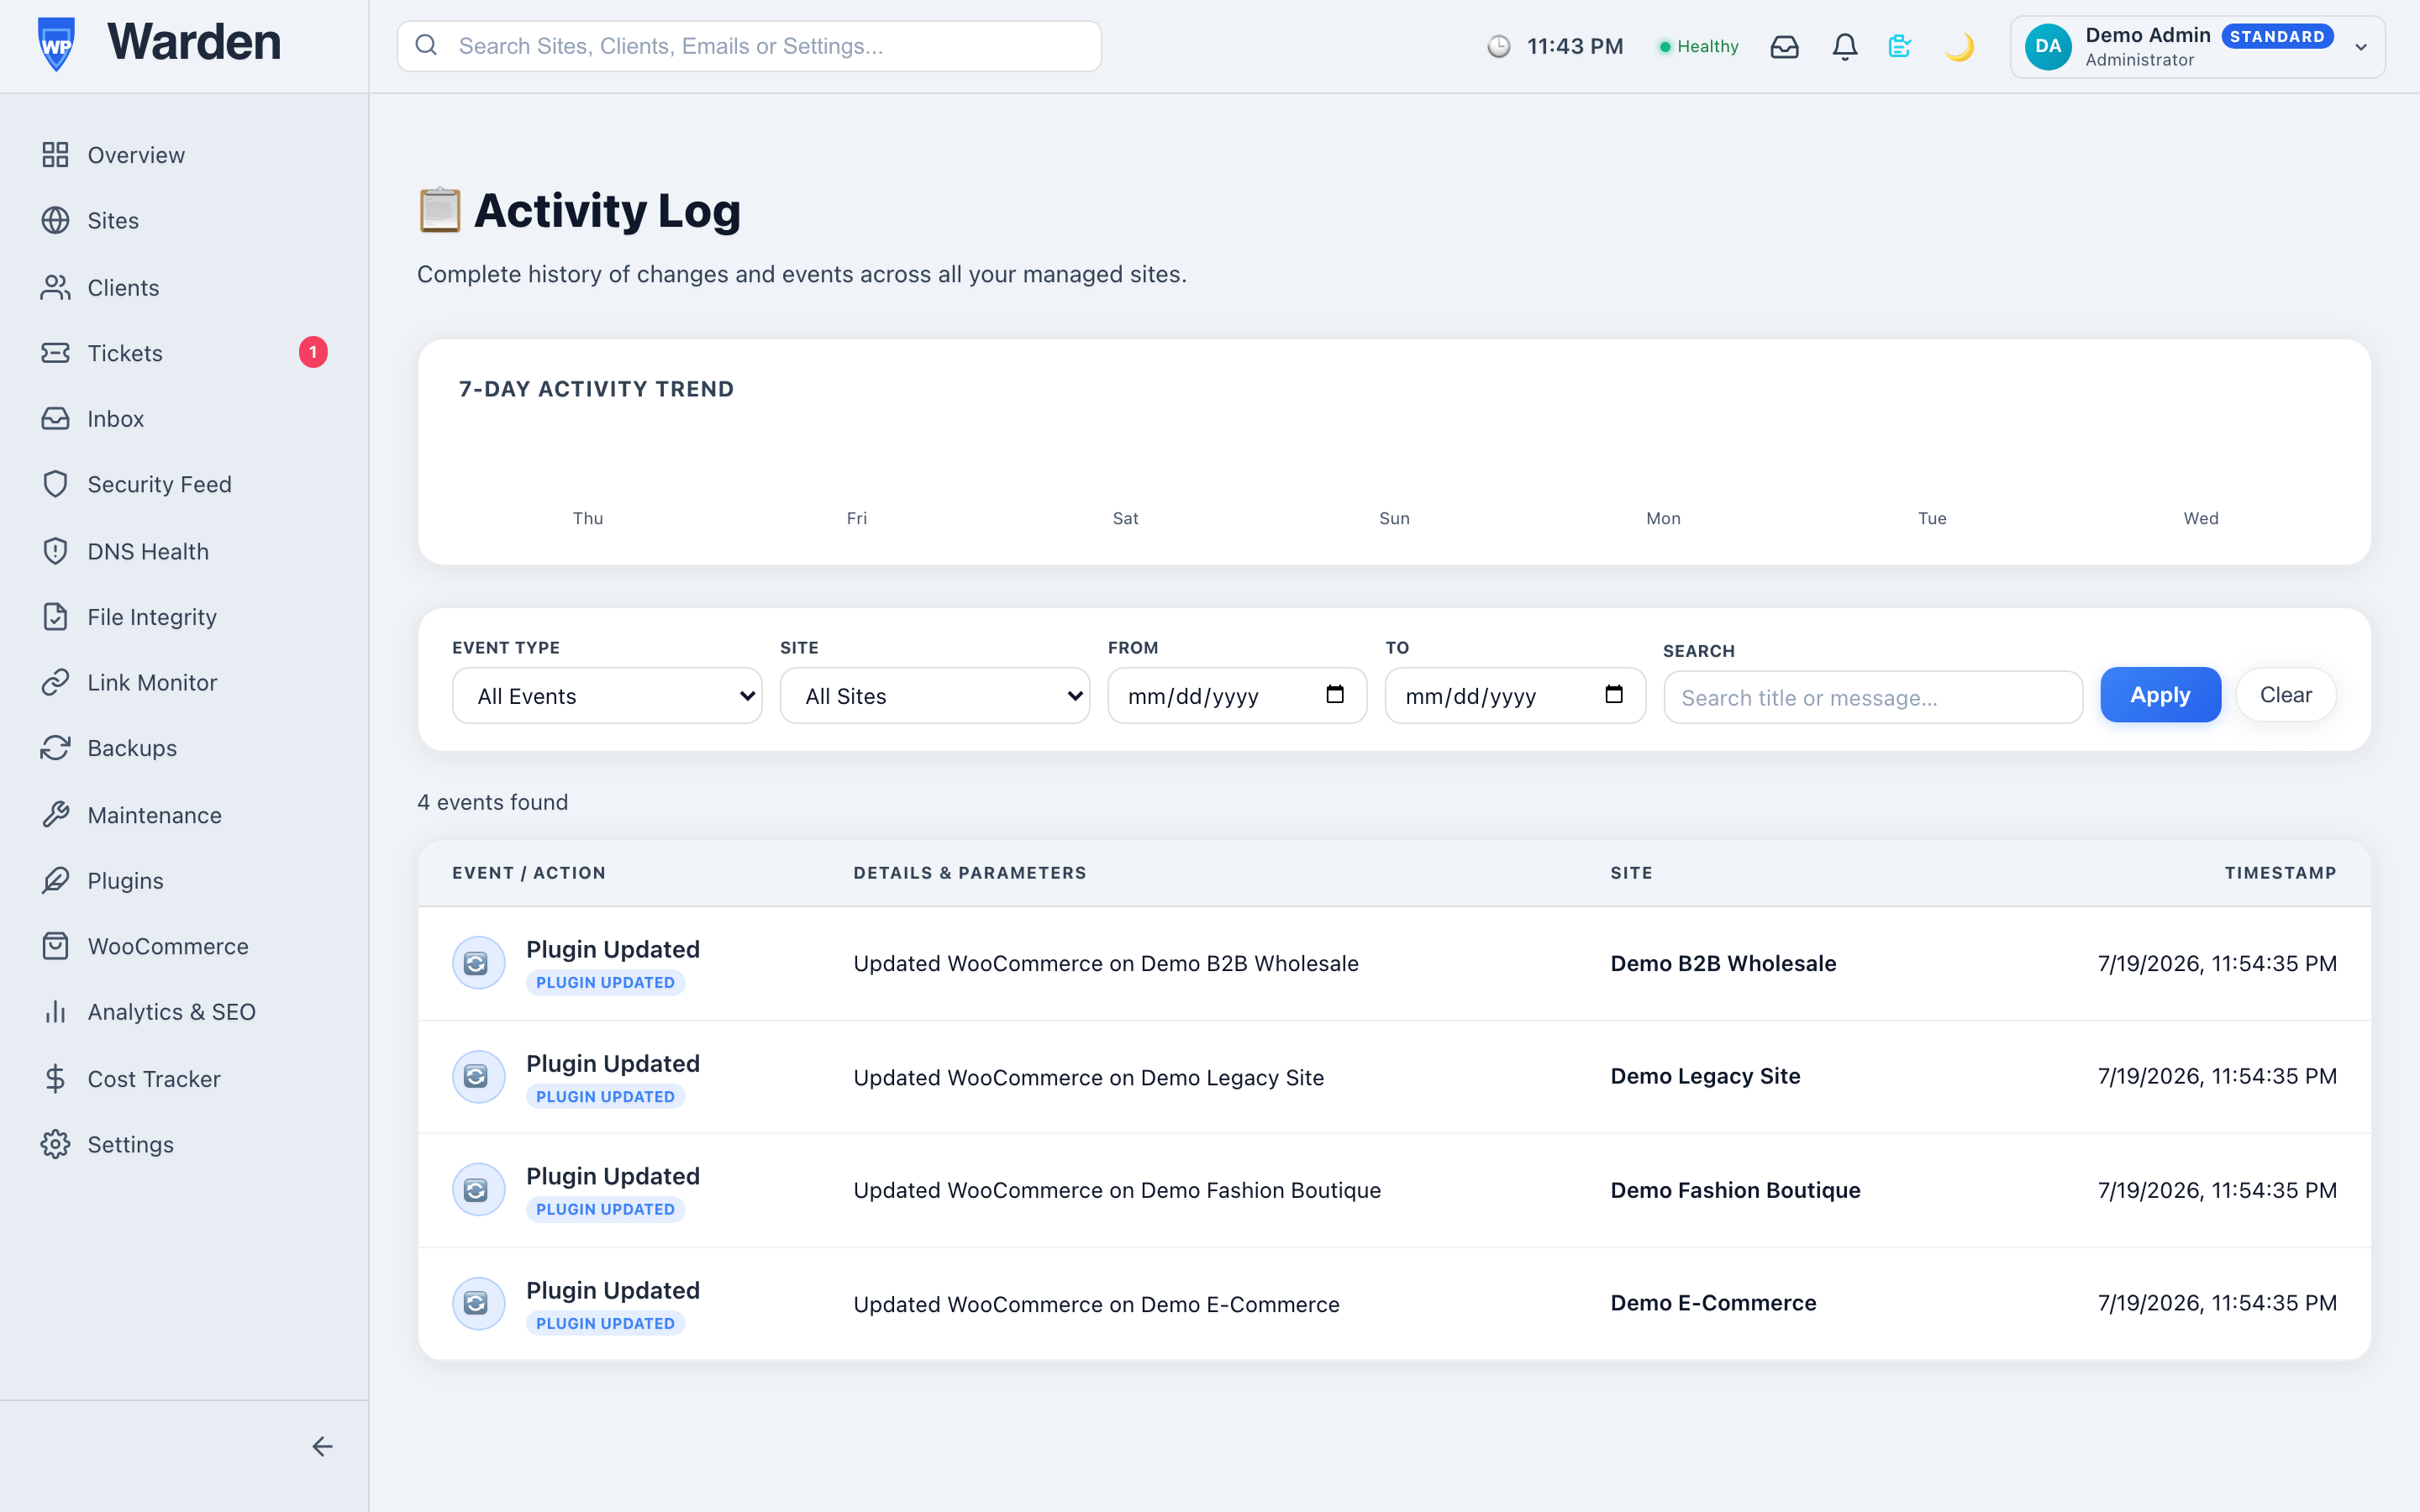
Task: Expand the Demo Admin account menu chevron
Action: pos(2361,47)
